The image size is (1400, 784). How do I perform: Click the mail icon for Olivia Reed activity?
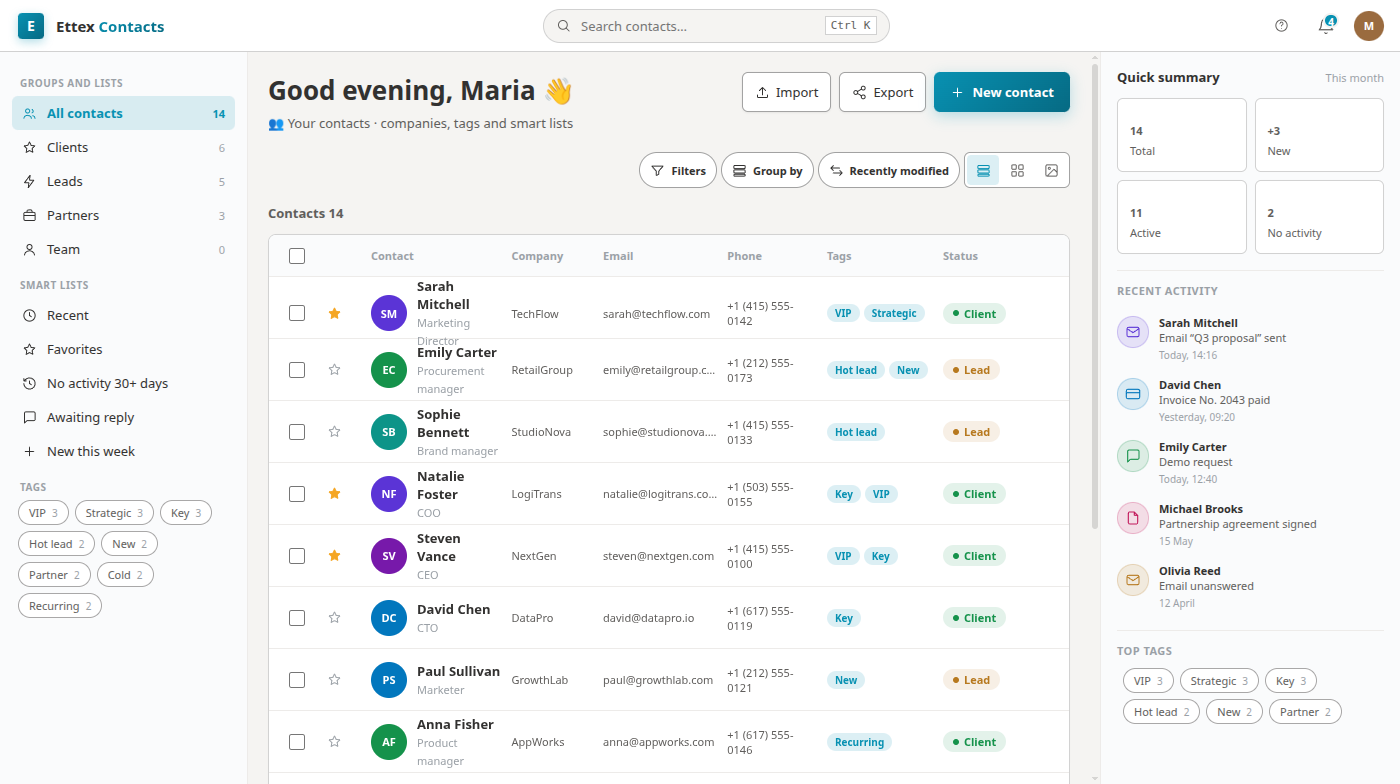(1133, 580)
